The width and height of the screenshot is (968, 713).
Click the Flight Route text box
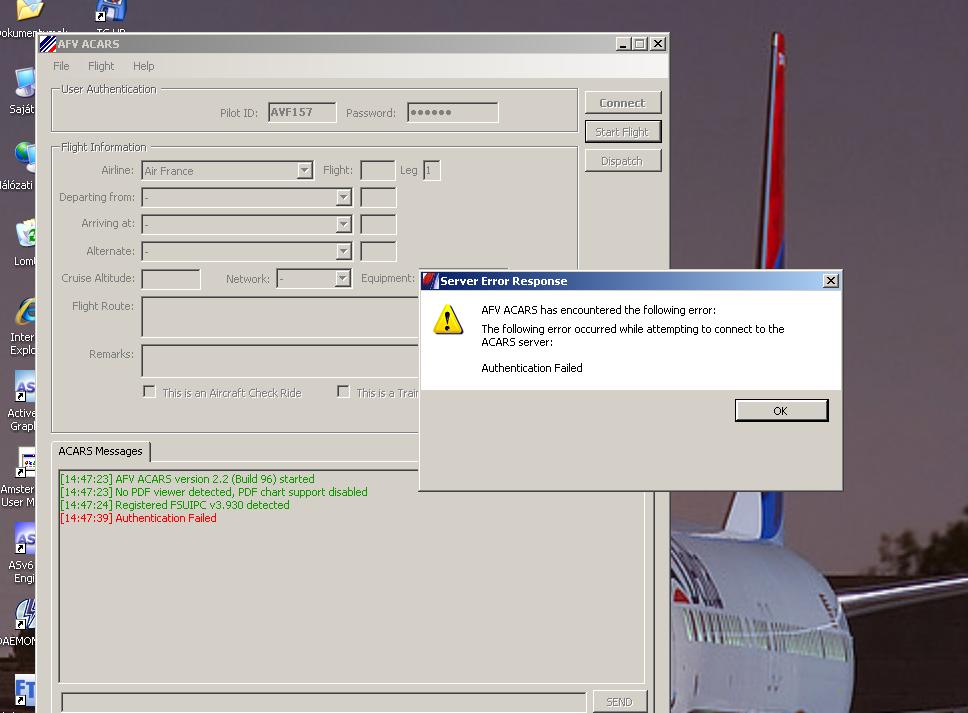pyautogui.click(x=281, y=317)
